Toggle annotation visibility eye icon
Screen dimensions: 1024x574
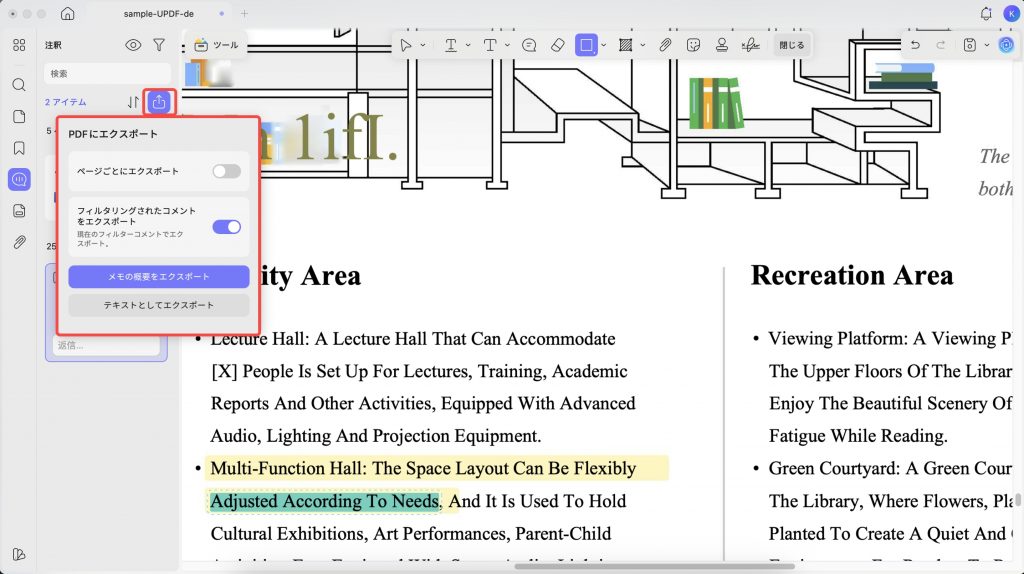(x=133, y=45)
